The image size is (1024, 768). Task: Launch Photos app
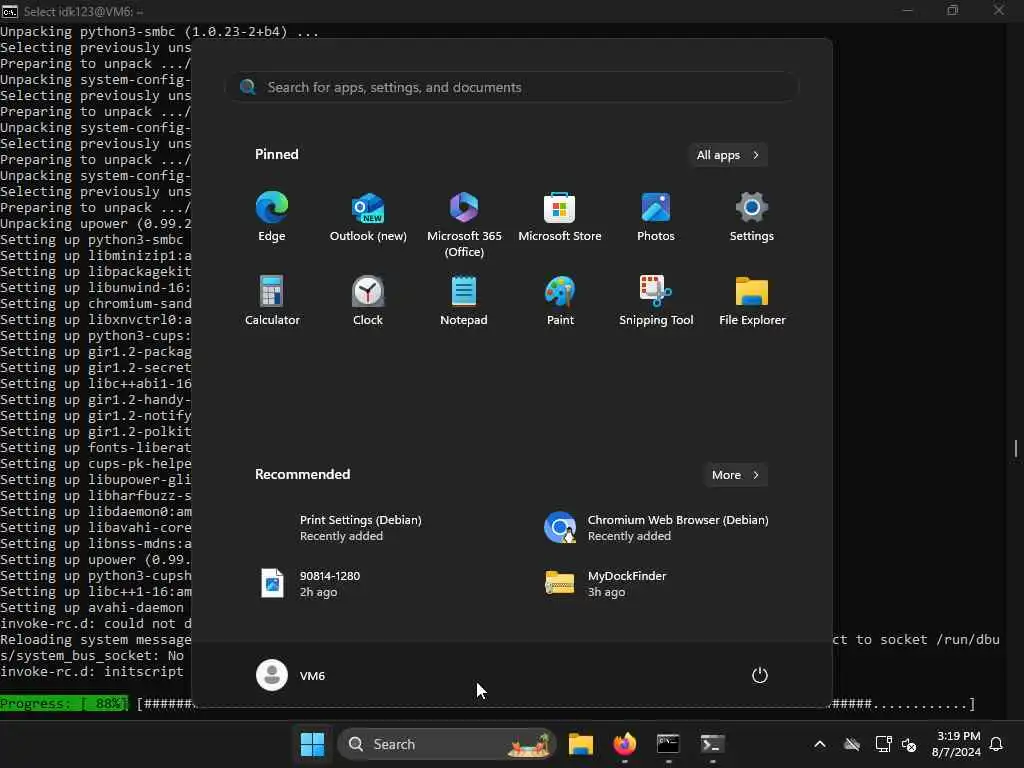coord(656,217)
